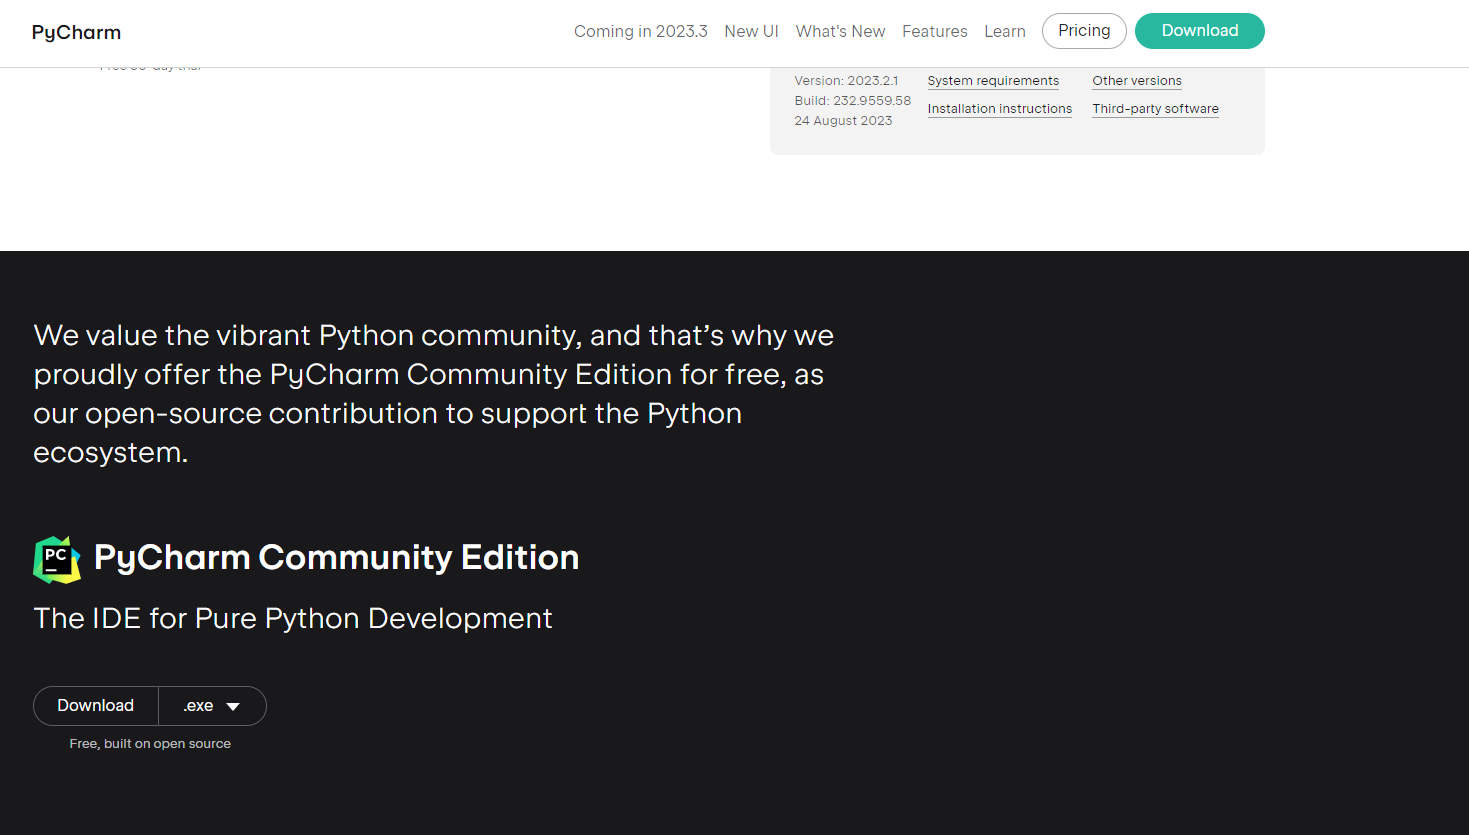This screenshot has height=835, width=1469.
Task: Click 'The IDE for Pure Python Development' tagline
Action: click(293, 619)
